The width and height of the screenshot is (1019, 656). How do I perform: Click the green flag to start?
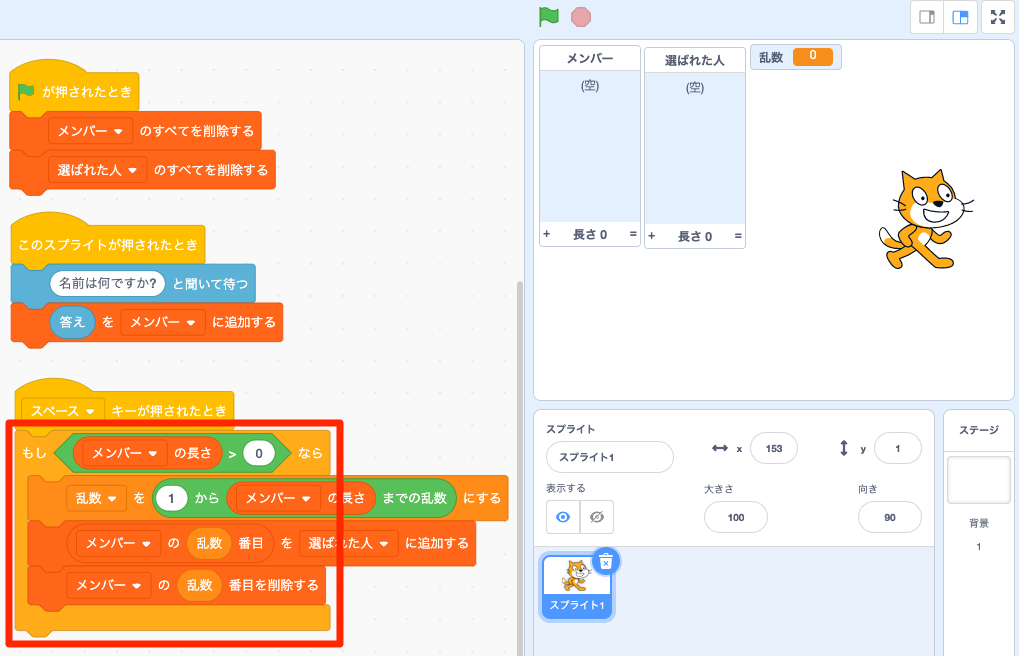[549, 17]
